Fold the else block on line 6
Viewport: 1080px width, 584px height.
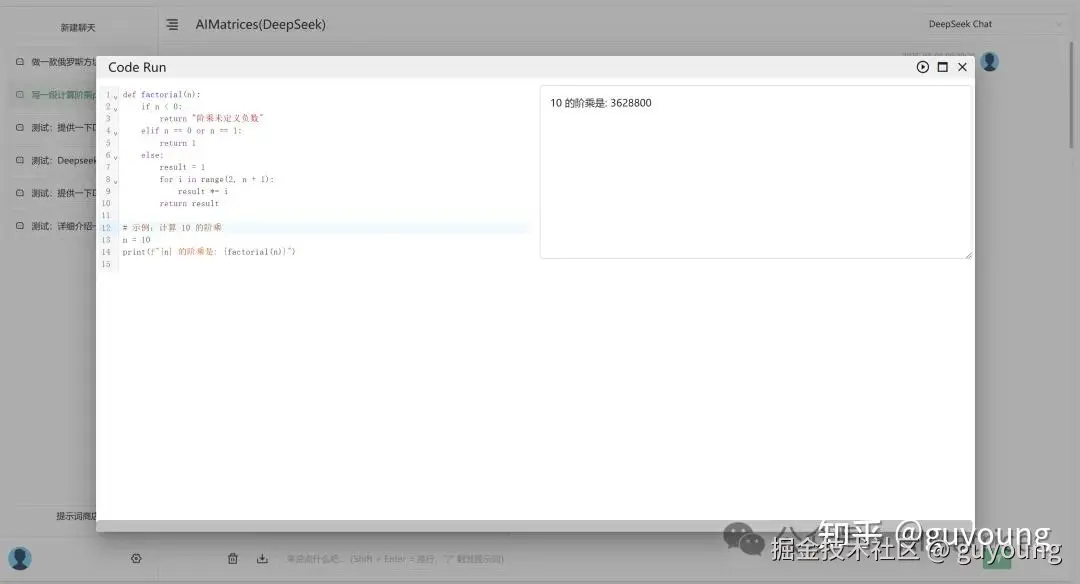coord(116,158)
